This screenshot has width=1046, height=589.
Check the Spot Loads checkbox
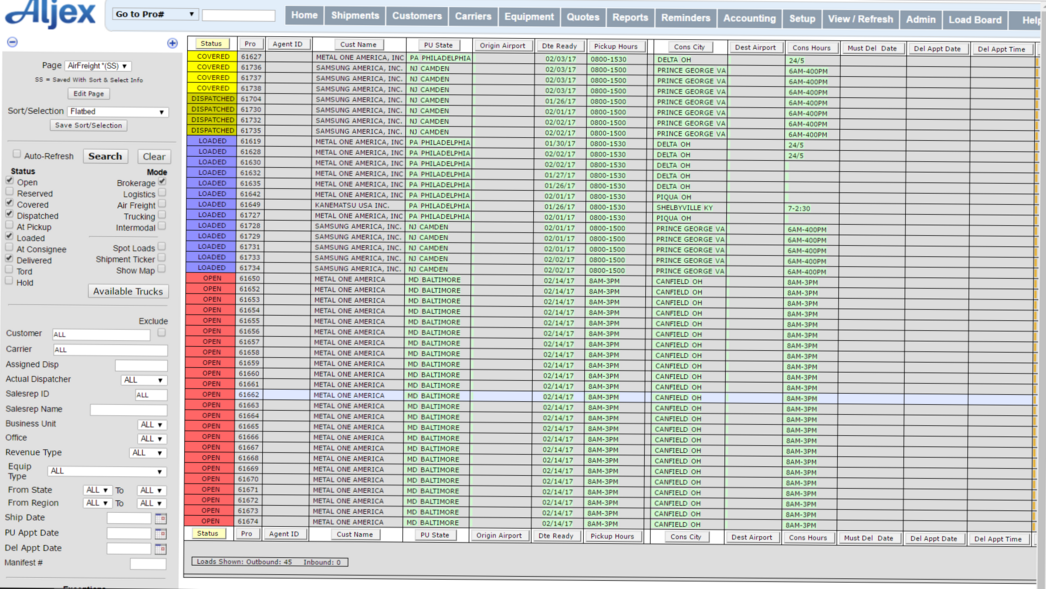(x=162, y=247)
